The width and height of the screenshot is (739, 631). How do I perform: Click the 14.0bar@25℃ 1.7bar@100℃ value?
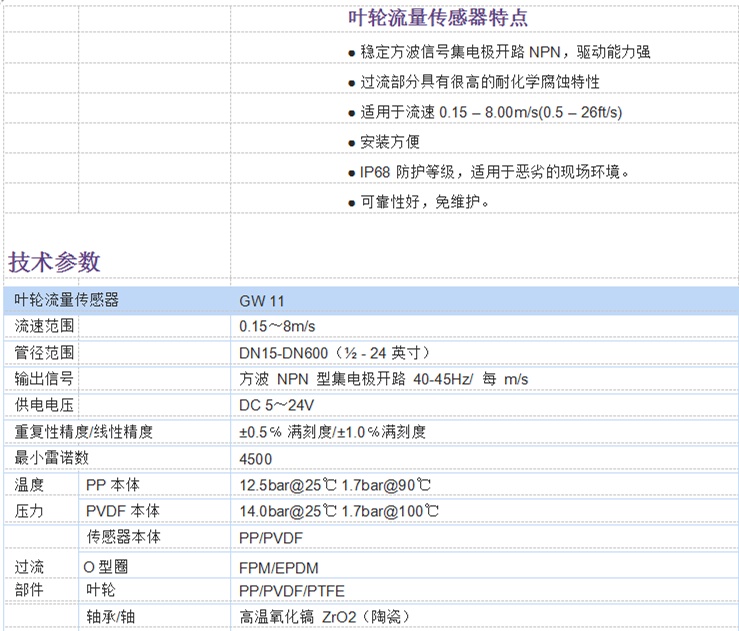pos(338,511)
